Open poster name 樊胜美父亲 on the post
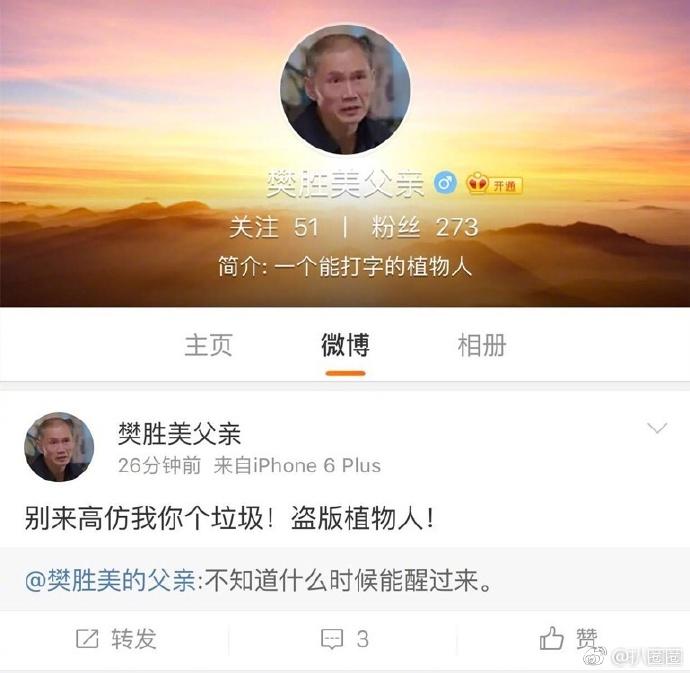Image resolution: width=690 pixels, height=673 pixels. 180,434
